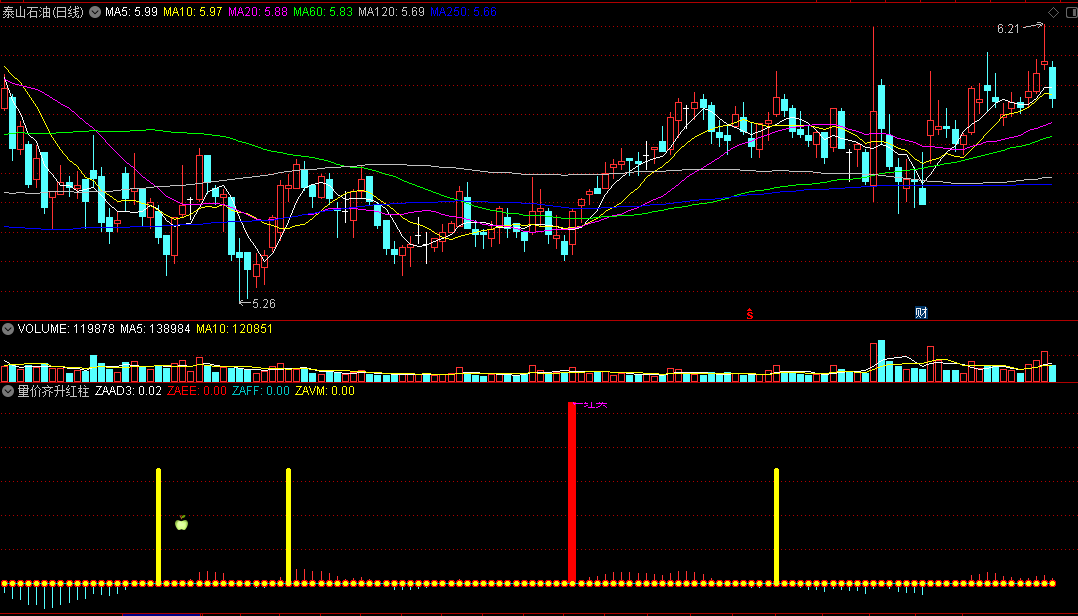Click the tallest volume bar near the right
The image size is (1078, 616).
click(881, 361)
